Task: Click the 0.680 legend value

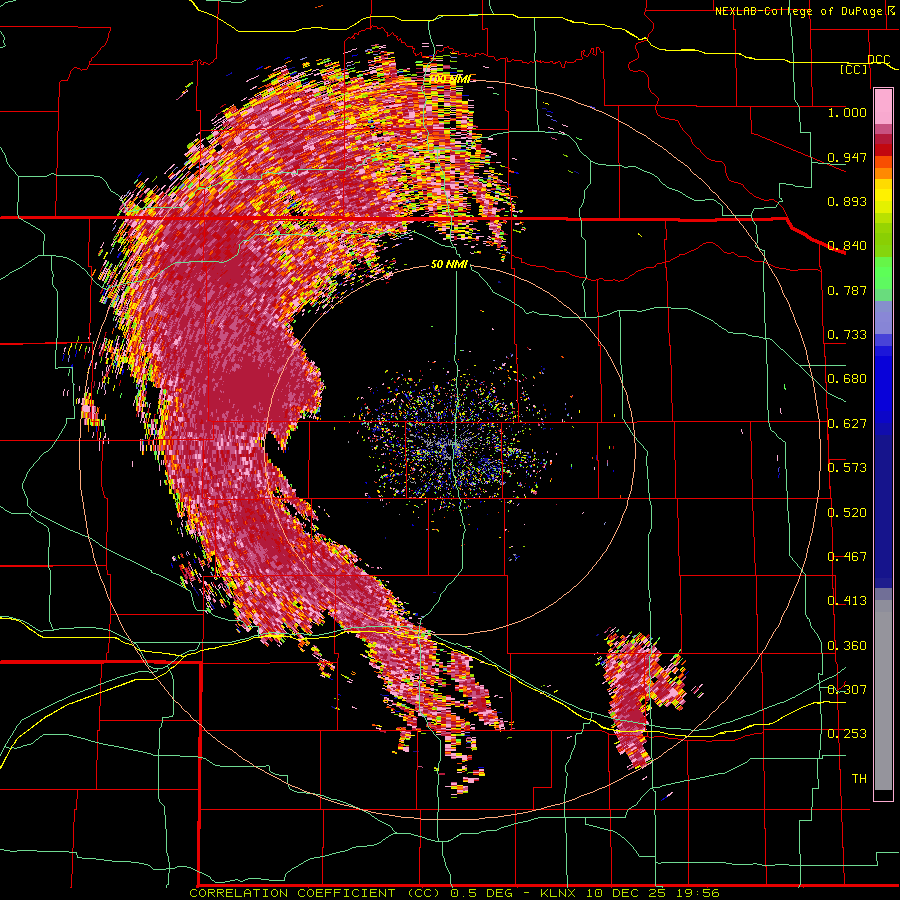Action: click(847, 379)
